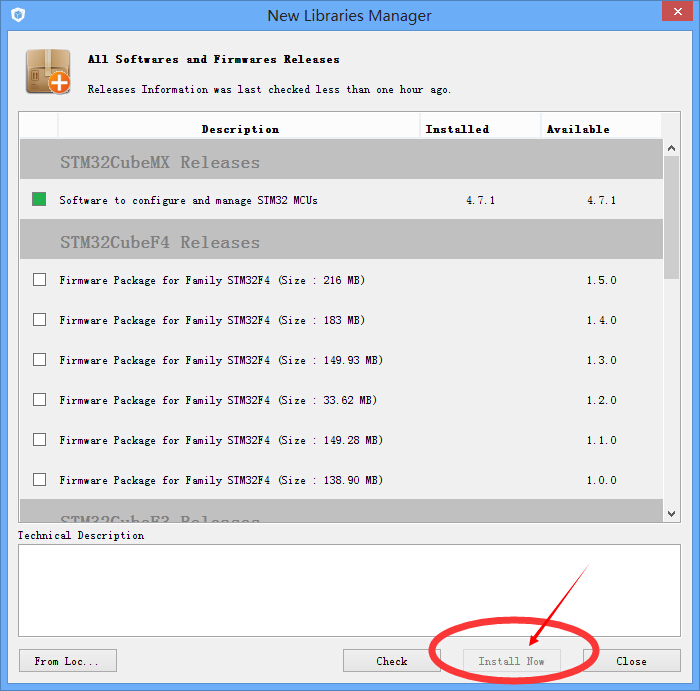The image size is (700, 691).
Task: Click available version 1.5.0
Action: coord(601,280)
